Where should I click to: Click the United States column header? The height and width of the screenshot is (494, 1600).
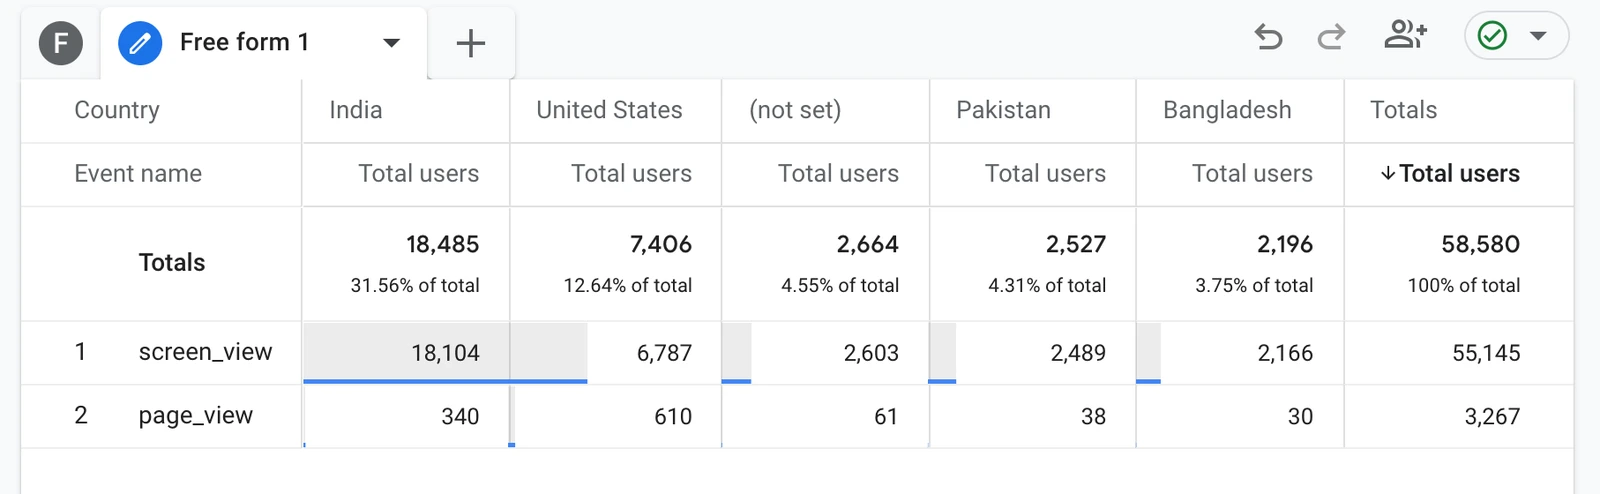pyautogui.click(x=609, y=110)
